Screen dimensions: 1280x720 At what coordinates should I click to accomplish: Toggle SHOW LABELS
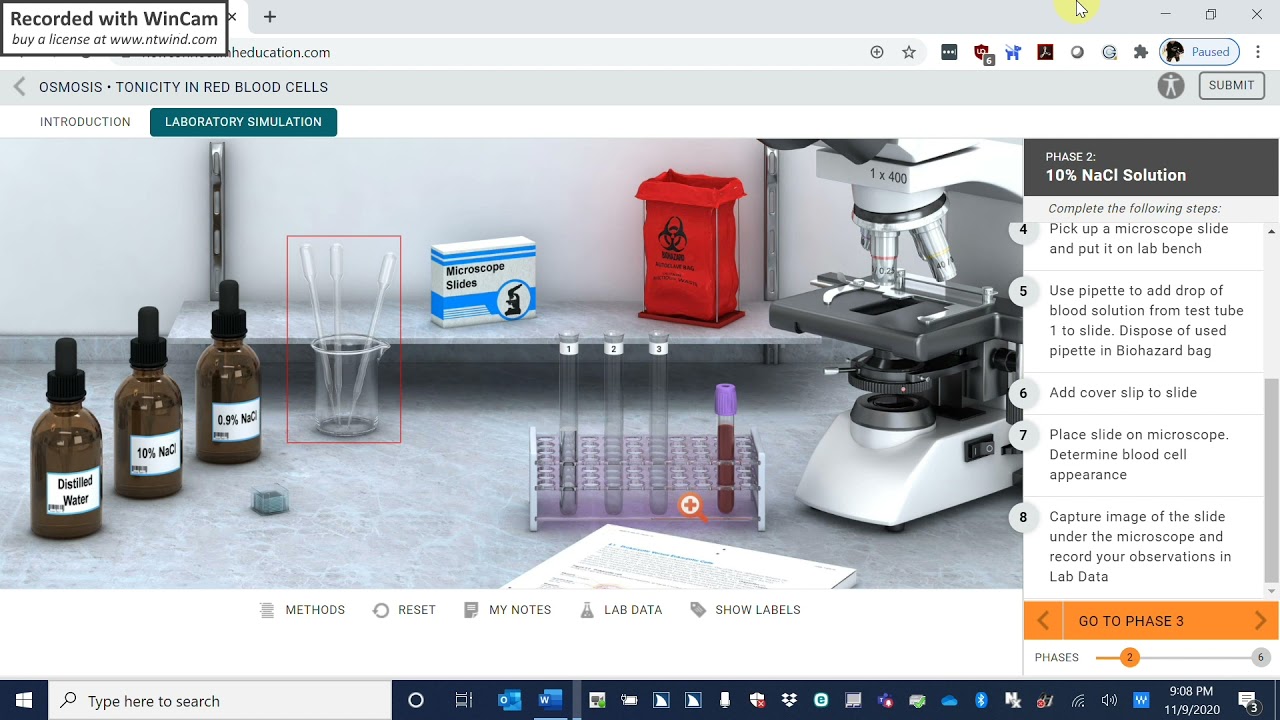click(745, 610)
